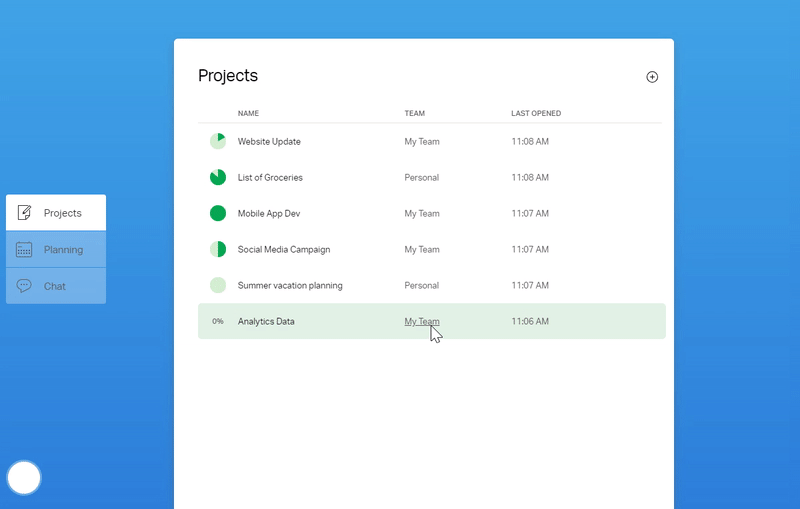This screenshot has width=800, height=509.
Task: Click the Mobile App Dev full progress circle
Action: (x=218, y=213)
